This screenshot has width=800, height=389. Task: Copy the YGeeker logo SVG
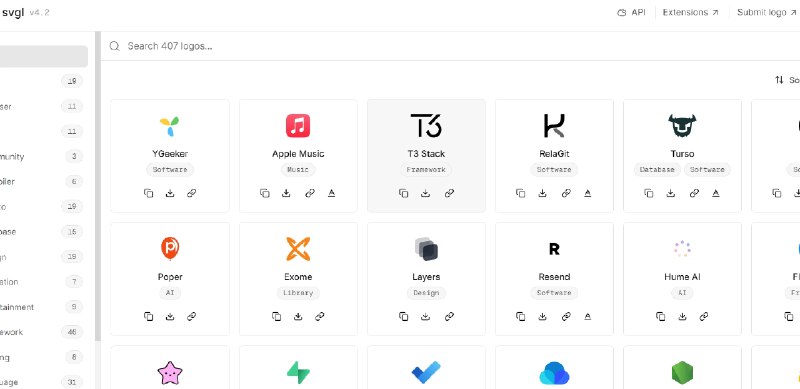[148, 193]
